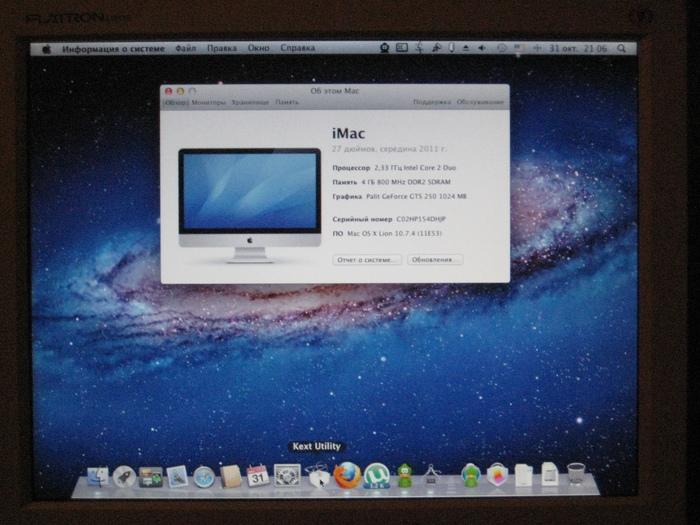Image resolution: width=700 pixels, height=525 pixels.
Task: Launch Safari compass icon in Dock
Action: (x=204, y=477)
